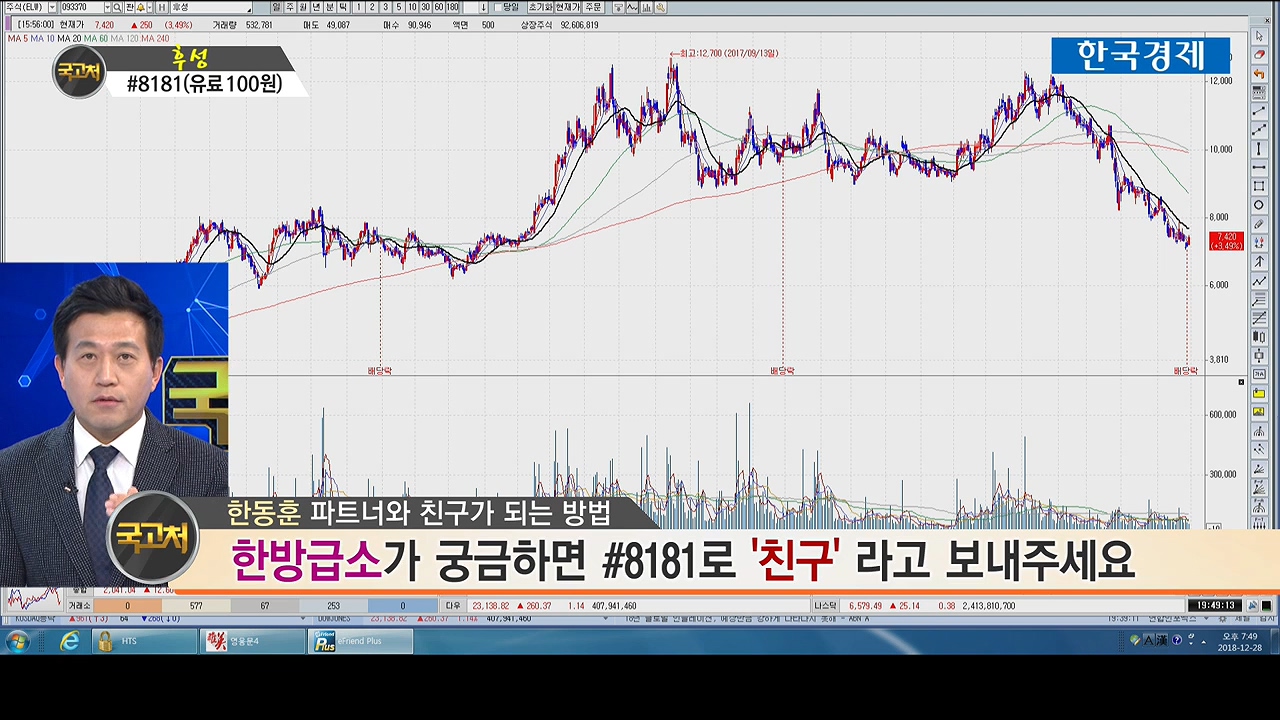Expand the stock code 093370 dropdown arrow

(x=107, y=8)
